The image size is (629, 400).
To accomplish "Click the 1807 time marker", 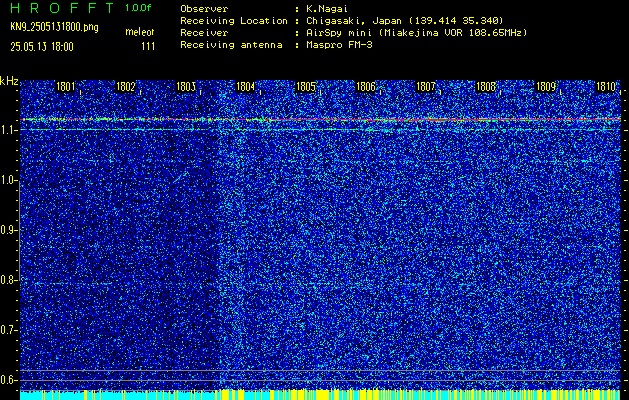I will [x=426, y=87].
